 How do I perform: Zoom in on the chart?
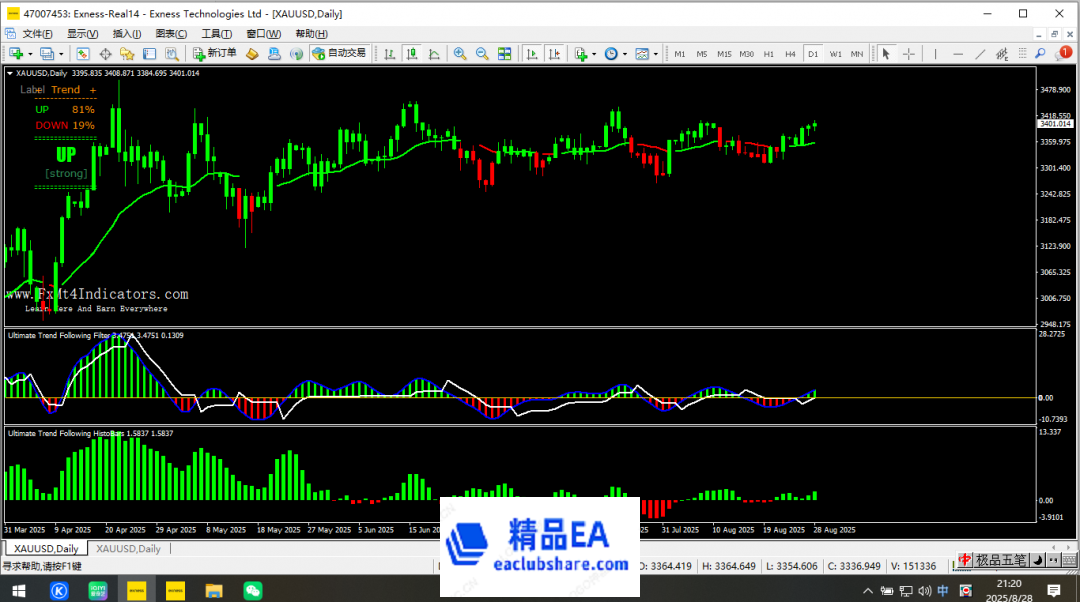(x=461, y=53)
